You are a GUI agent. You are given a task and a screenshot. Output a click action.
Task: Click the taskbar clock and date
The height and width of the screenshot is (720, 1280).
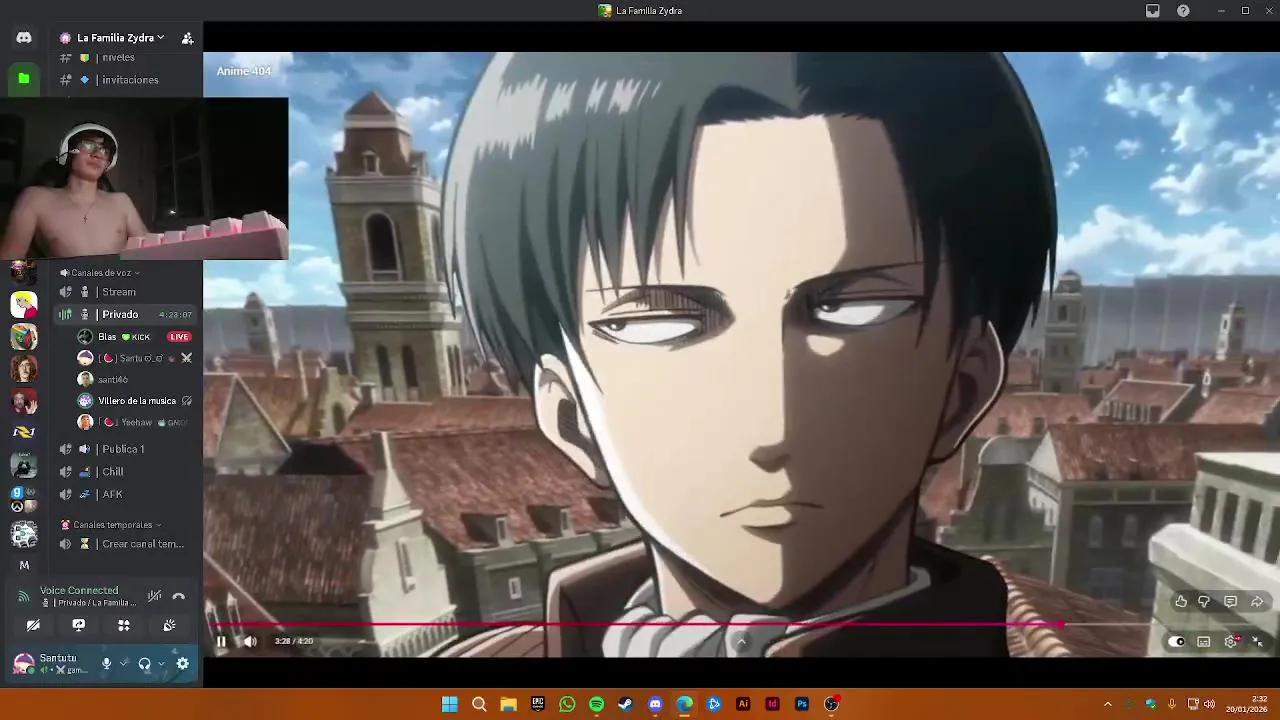1246,704
